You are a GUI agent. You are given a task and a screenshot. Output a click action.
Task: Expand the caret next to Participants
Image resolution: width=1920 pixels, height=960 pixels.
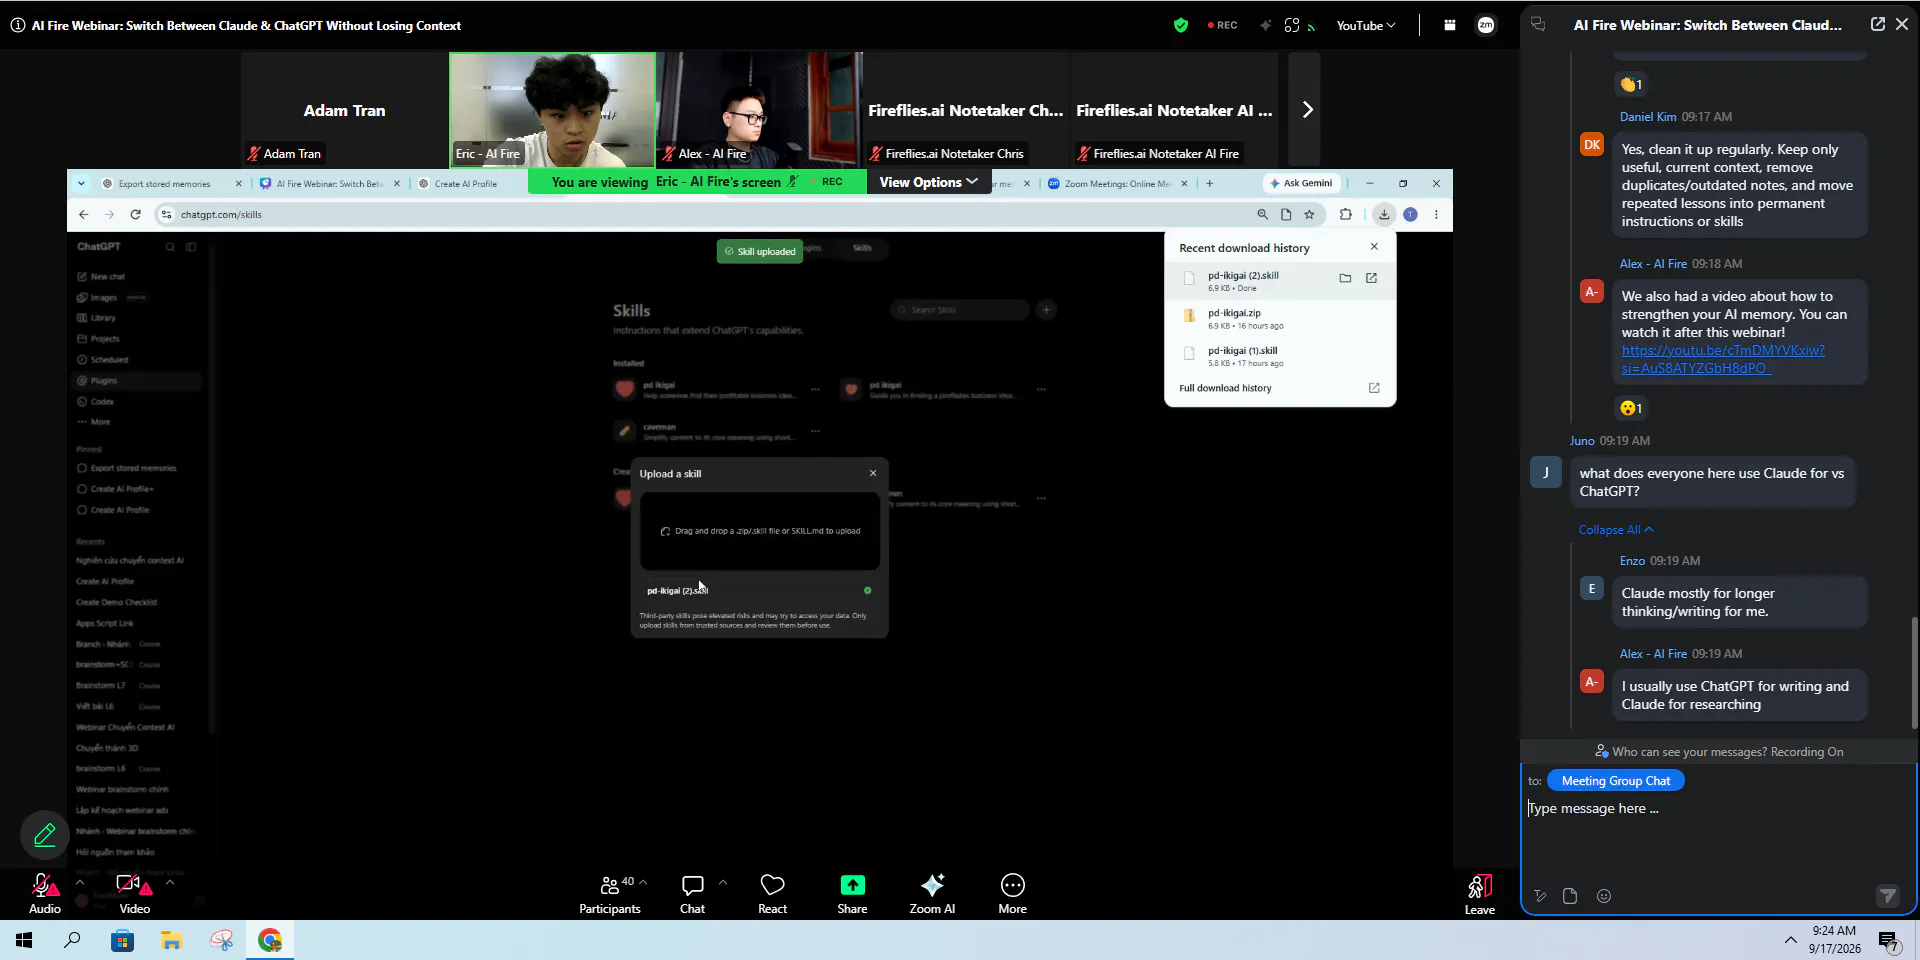click(x=643, y=882)
